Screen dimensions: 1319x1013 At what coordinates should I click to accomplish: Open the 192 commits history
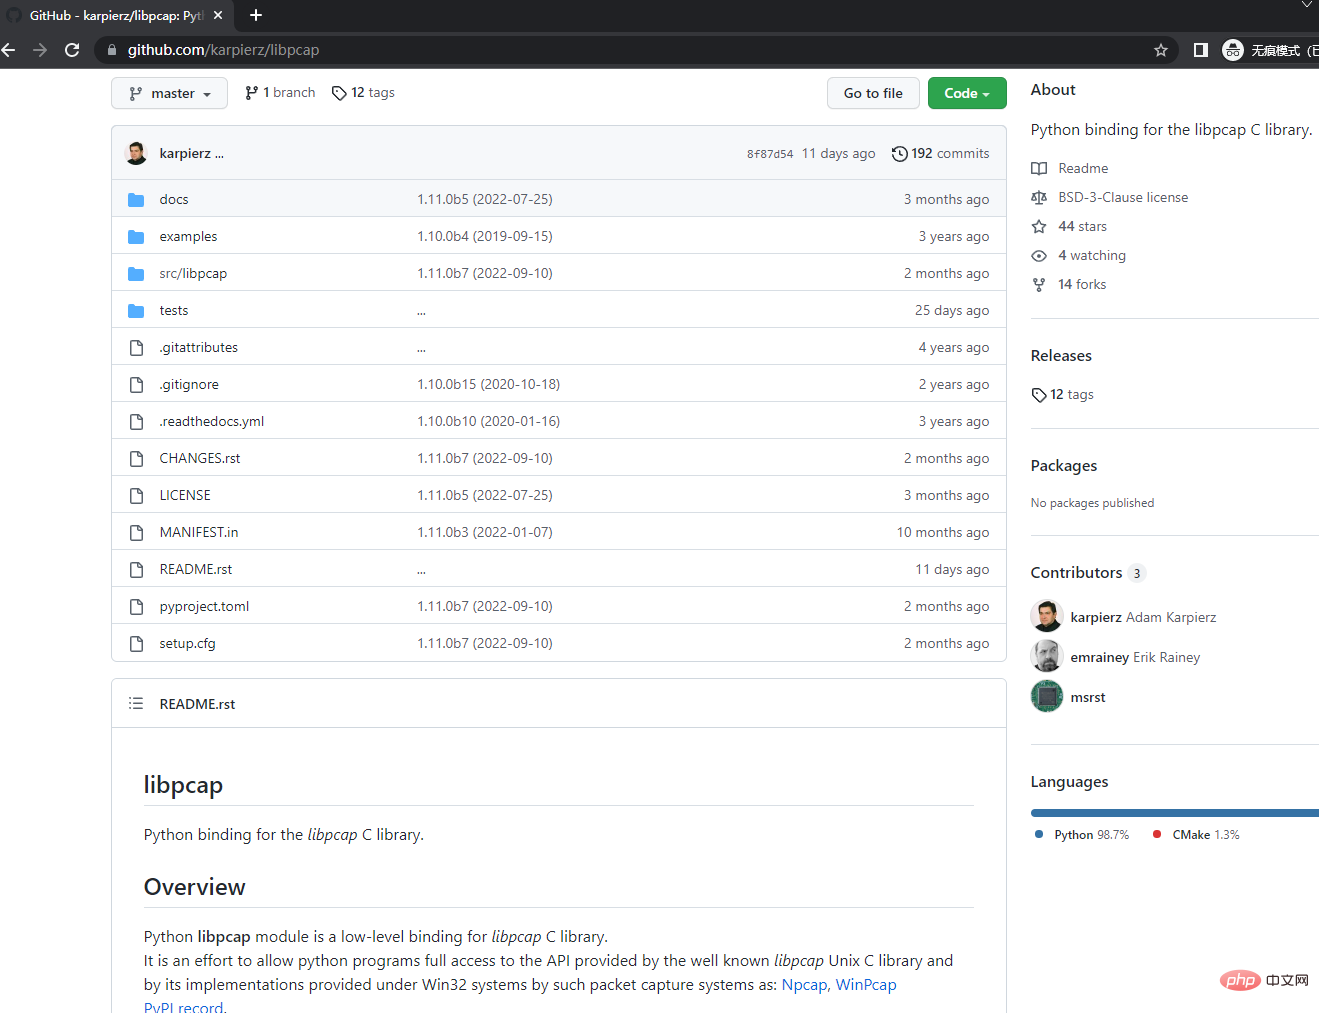pos(941,154)
